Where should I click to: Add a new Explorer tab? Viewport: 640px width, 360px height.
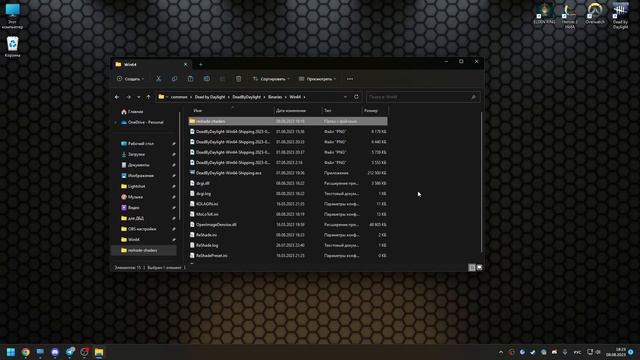click(200, 64)
